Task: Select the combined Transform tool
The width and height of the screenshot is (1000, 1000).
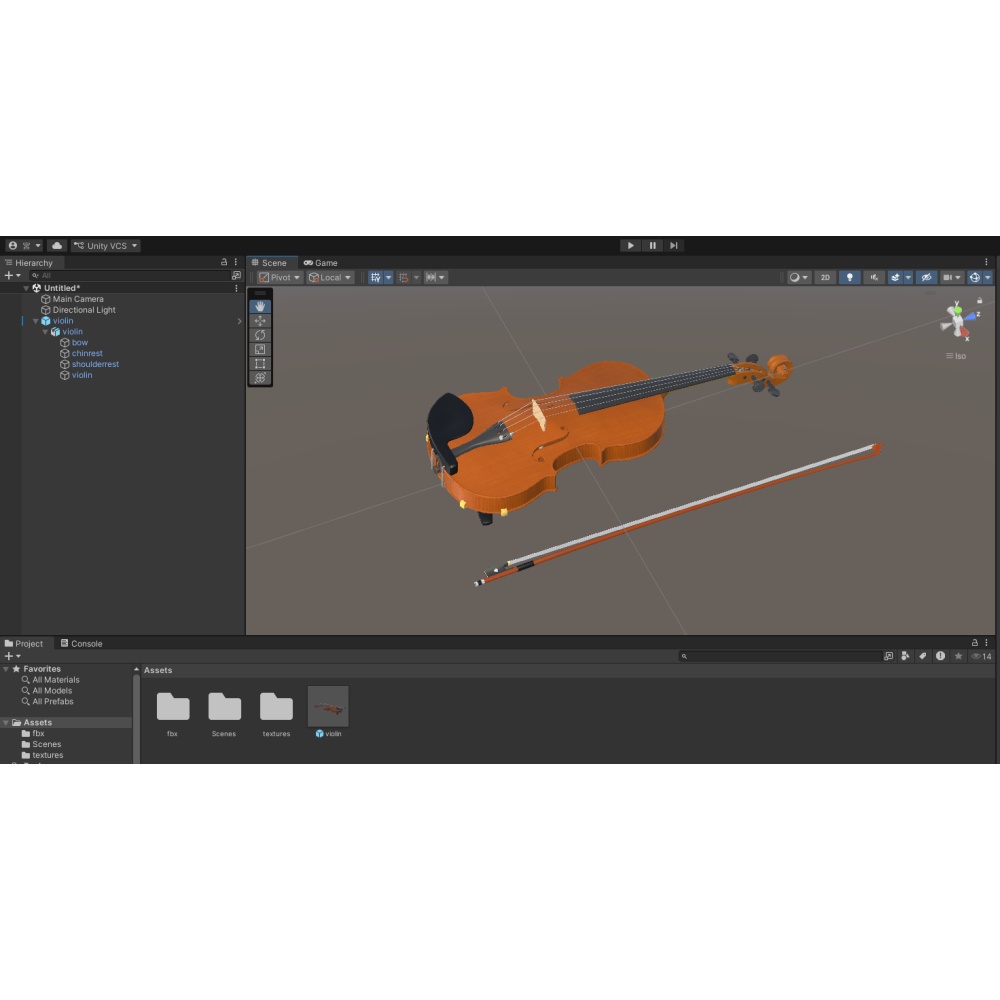Action: coord(260,378)
